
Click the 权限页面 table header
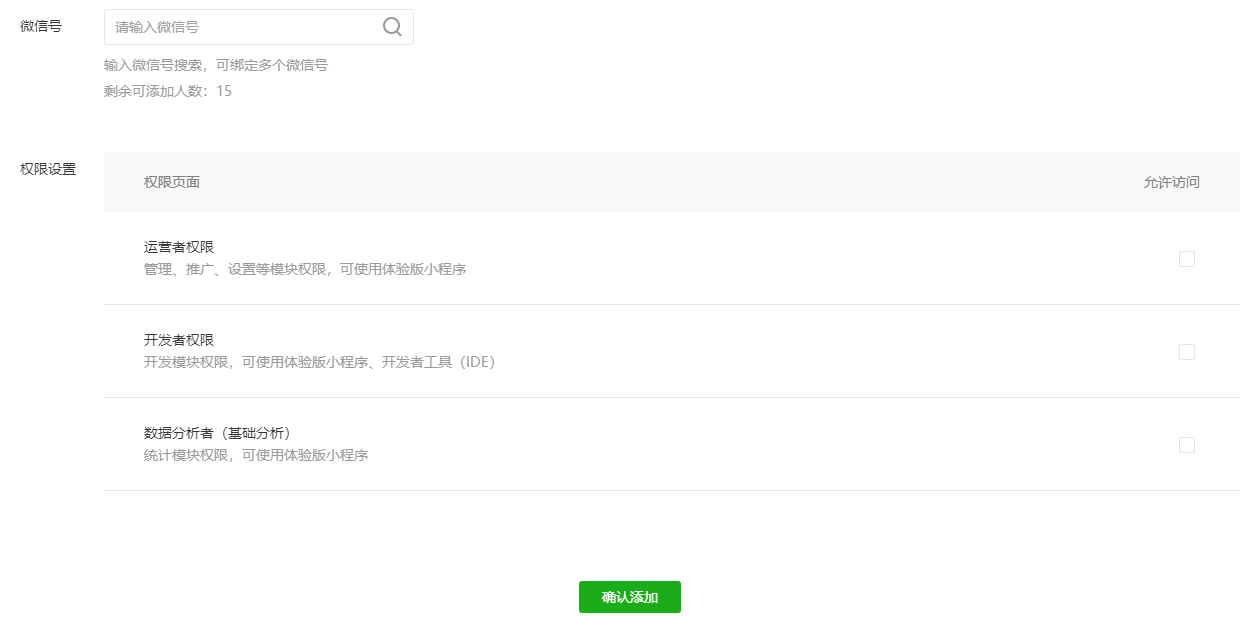(x=172, y=182)
